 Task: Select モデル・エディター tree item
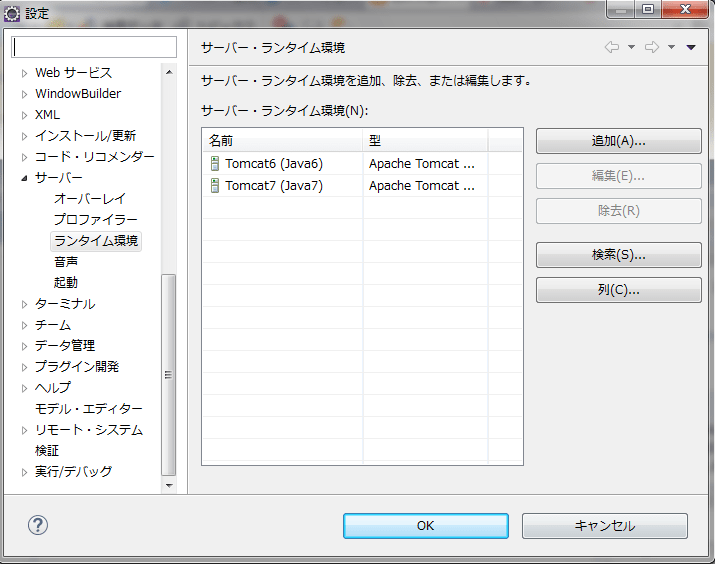point(88,409)
